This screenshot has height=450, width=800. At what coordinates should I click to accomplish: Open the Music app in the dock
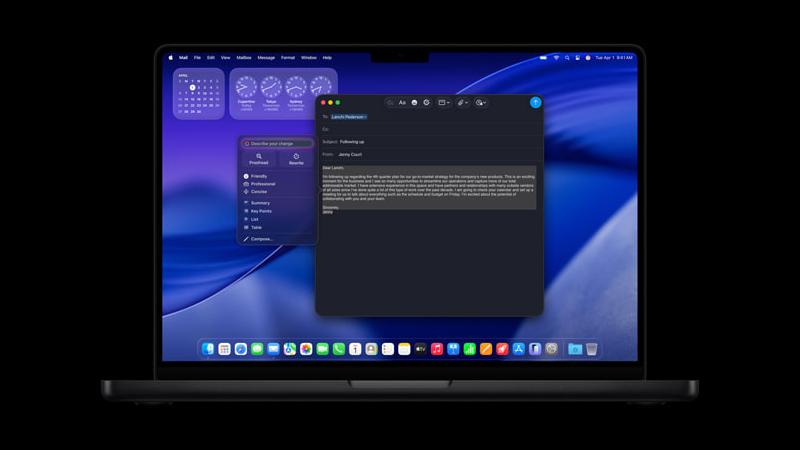coord(437,349)
